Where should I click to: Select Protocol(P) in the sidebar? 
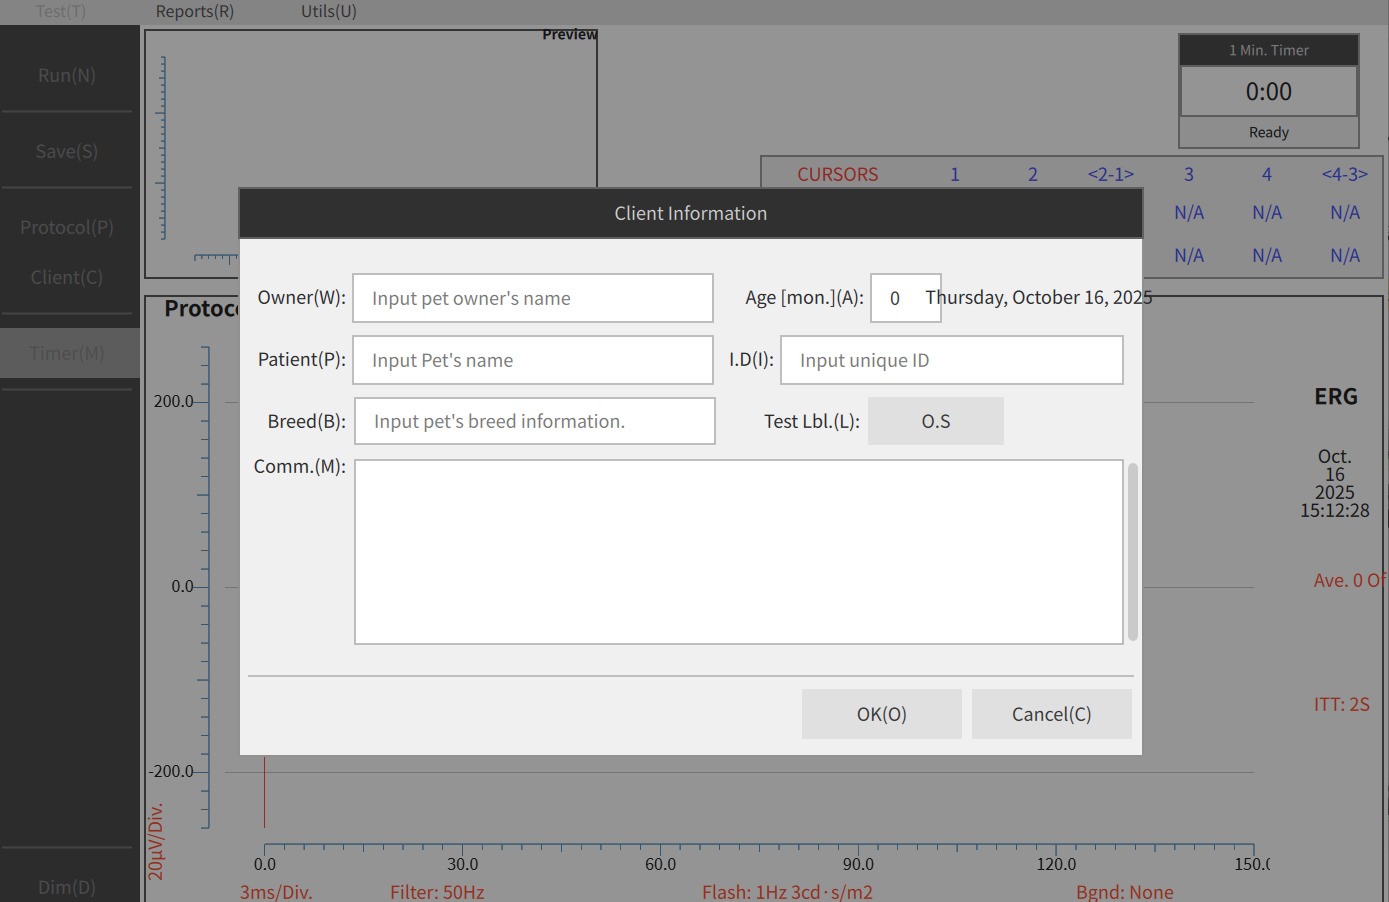[67, 227]
